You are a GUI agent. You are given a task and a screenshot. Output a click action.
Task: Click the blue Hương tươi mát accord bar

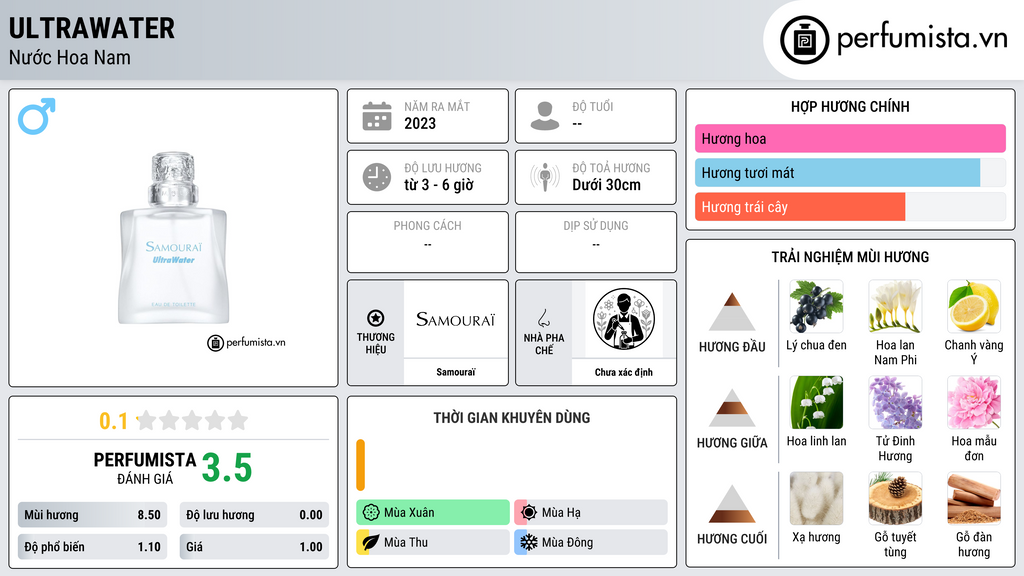[838, 173]
